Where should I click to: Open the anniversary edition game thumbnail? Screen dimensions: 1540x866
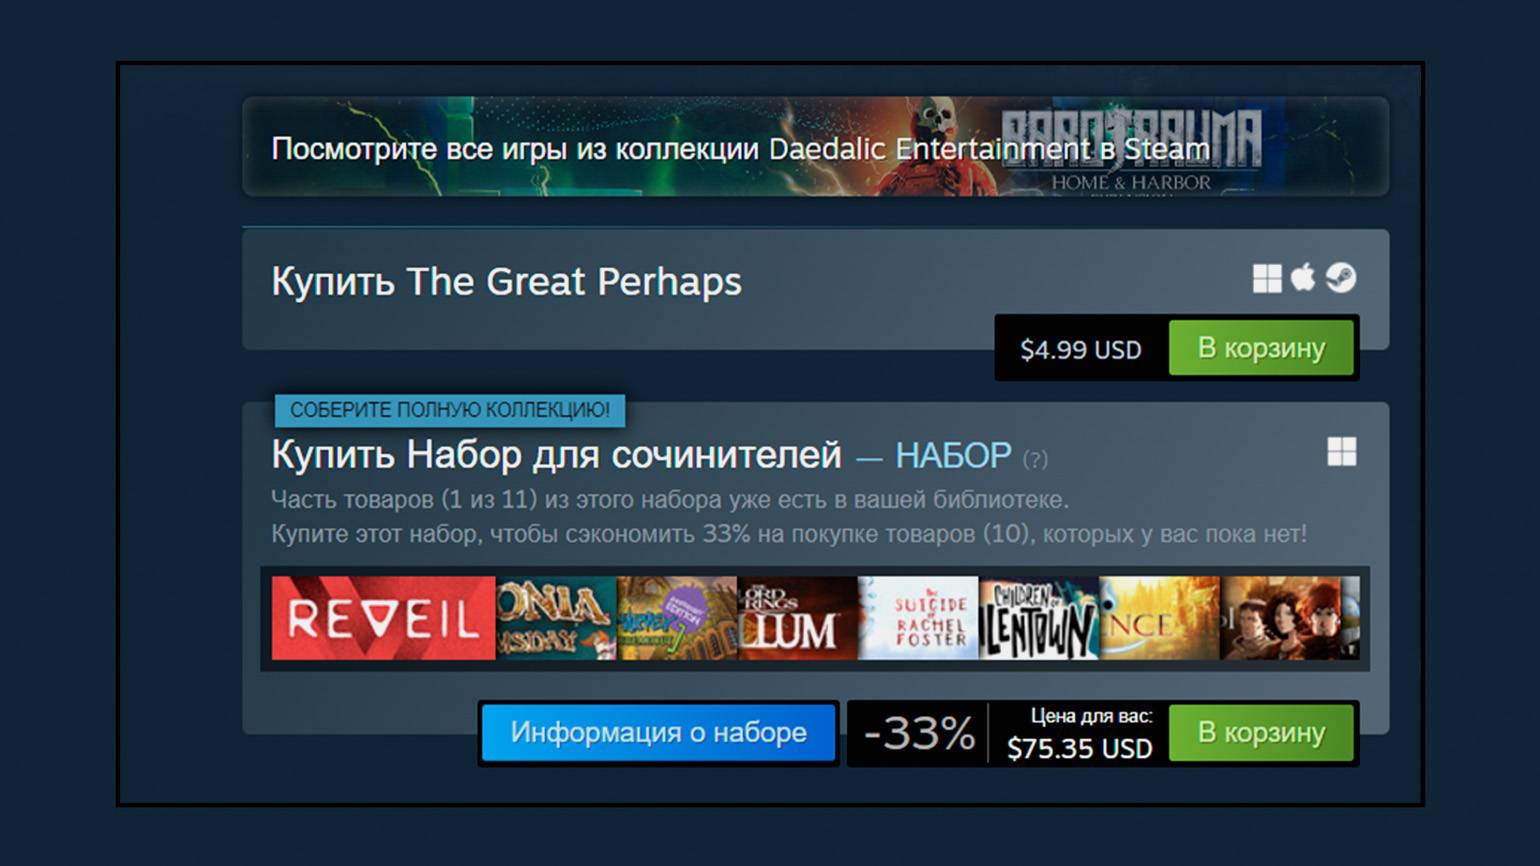click(677, 618)
